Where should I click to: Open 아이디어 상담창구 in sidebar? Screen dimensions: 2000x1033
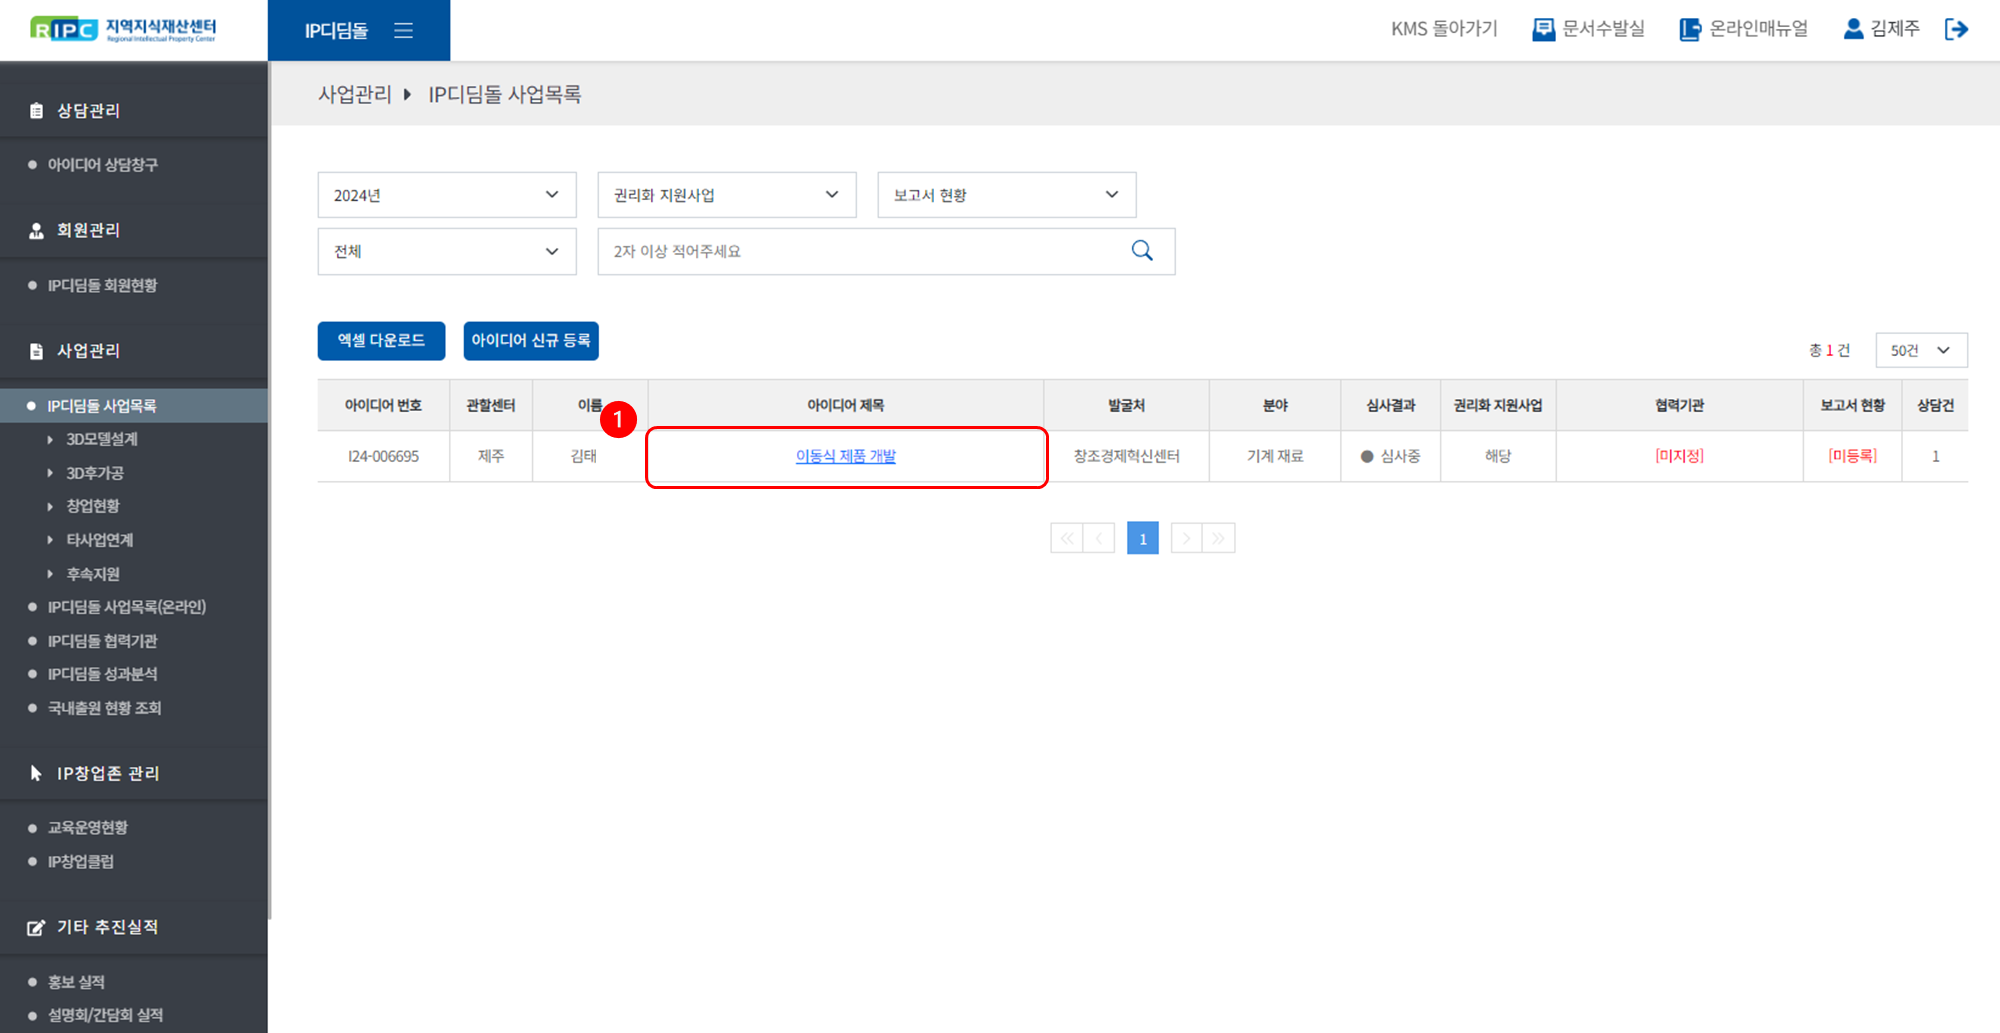click(x=102, y=164)
